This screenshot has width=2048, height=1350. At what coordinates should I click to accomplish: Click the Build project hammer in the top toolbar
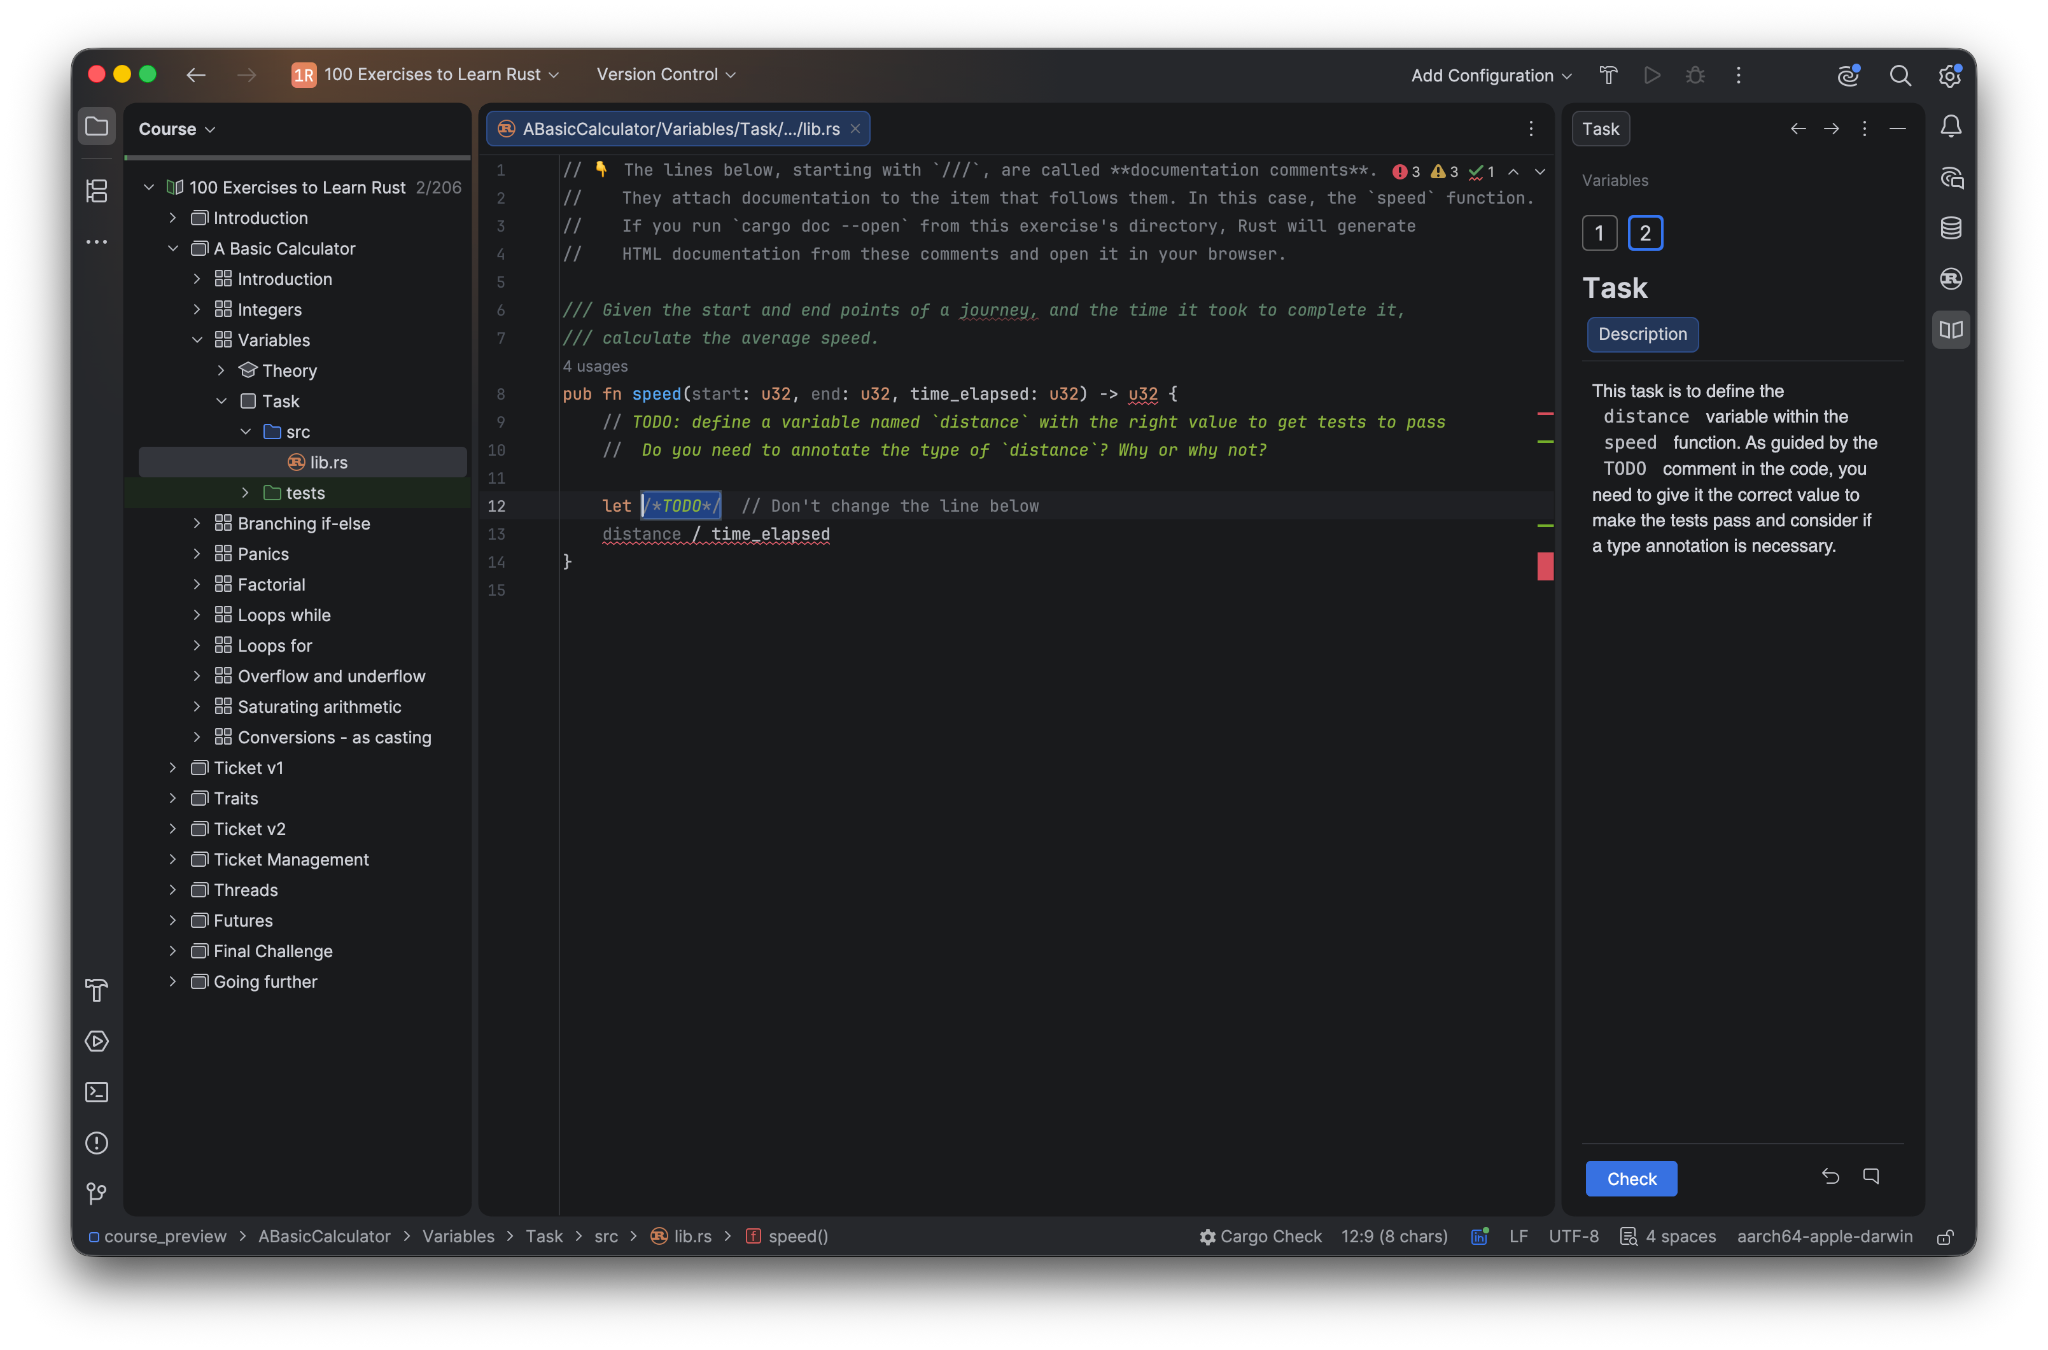(1609, 75)
